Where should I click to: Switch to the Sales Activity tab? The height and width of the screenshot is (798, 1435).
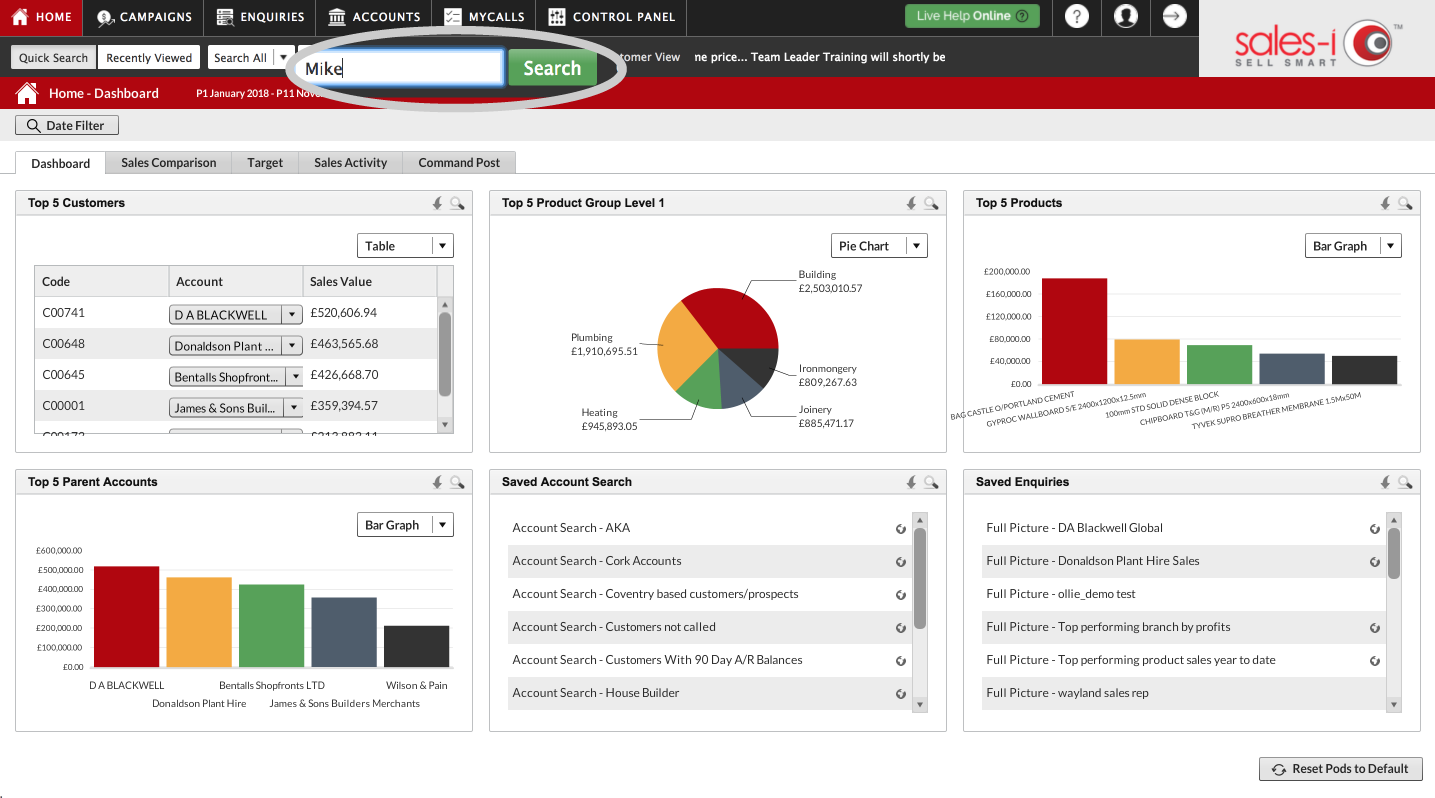[x=350, y=163]
